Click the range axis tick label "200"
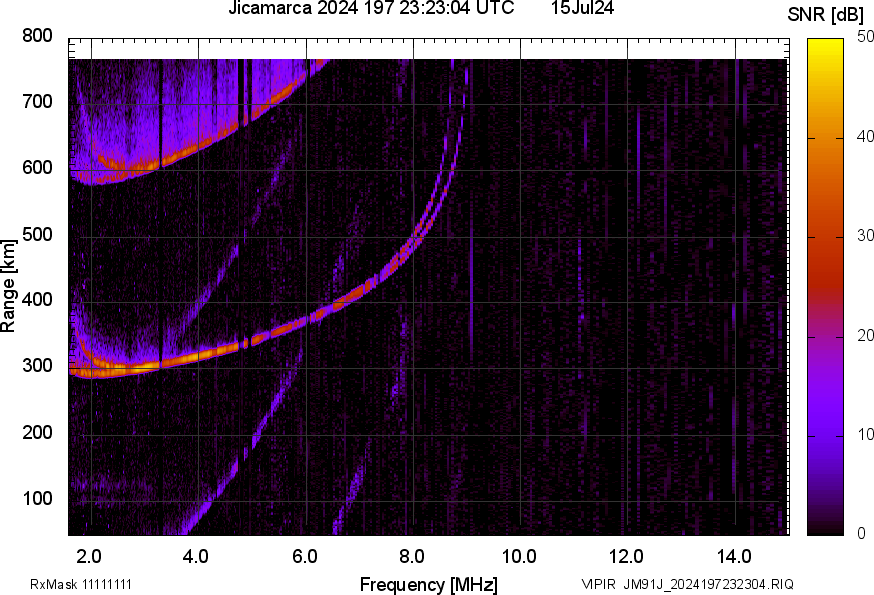Viewport: 874px width, 595px height. click(37, 432)
